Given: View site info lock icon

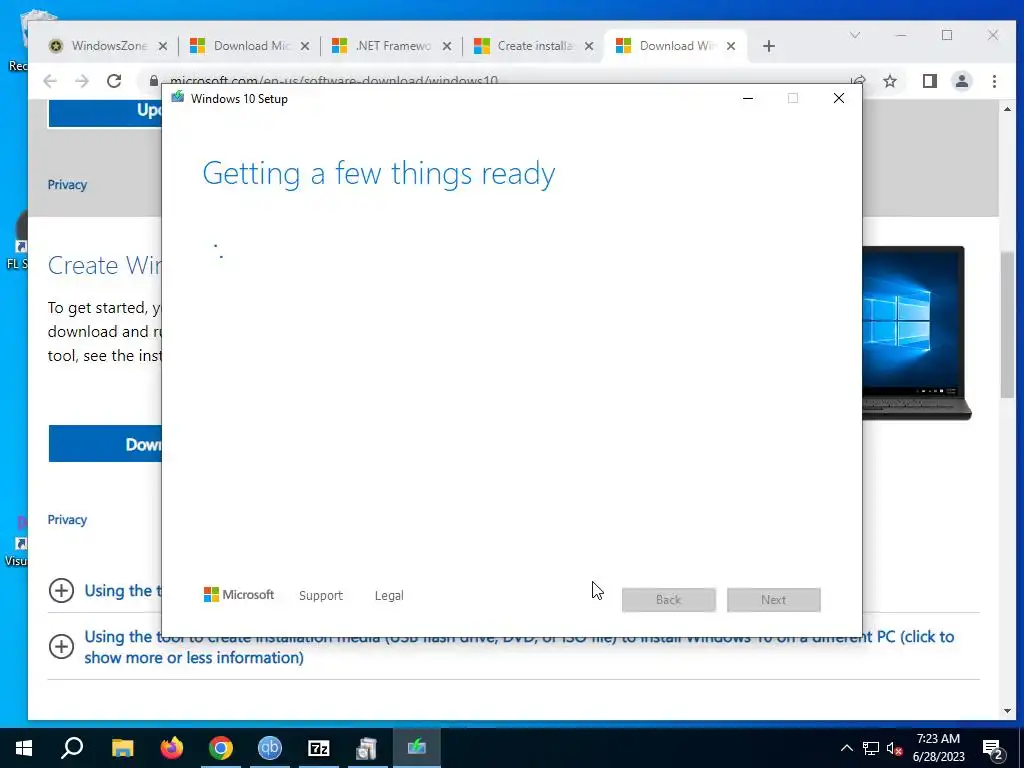Looking at the screenshot, I should click(153, 80).
